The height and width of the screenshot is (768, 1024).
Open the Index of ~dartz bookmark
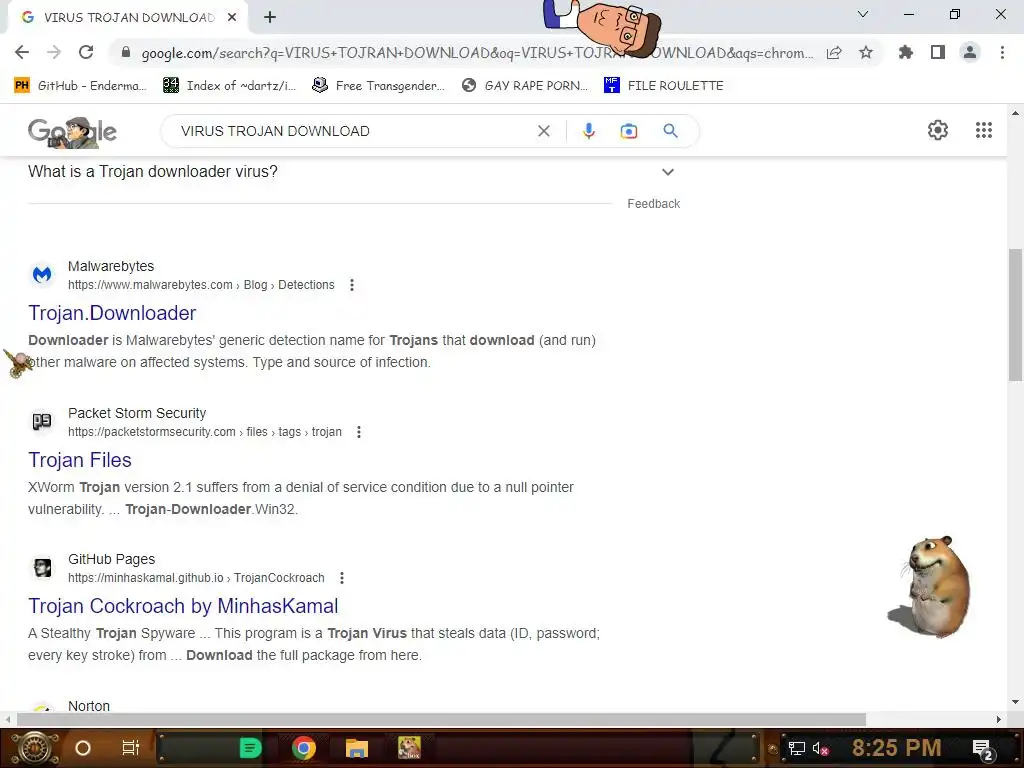pos(229,86)
